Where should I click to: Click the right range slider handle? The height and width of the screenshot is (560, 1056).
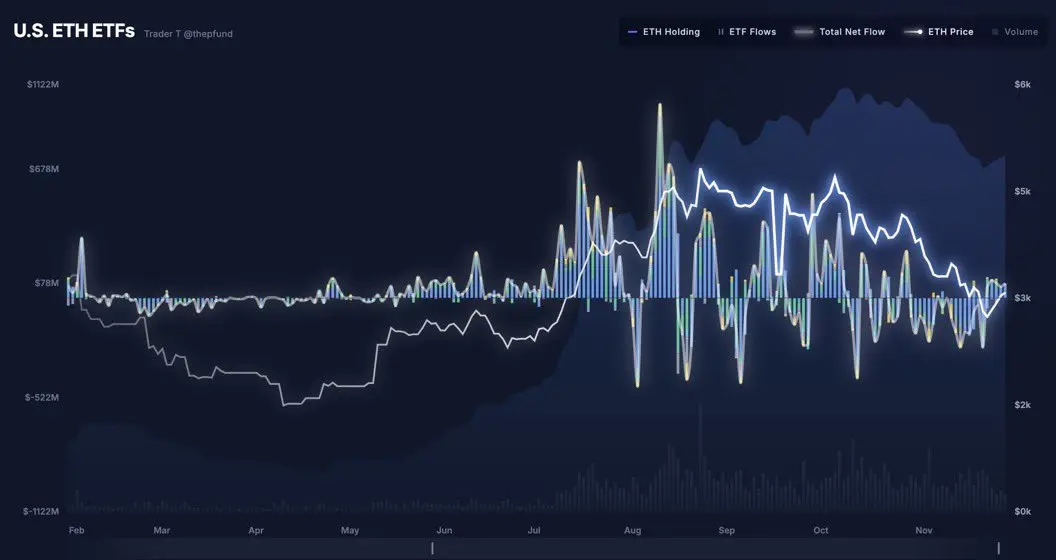999,548
